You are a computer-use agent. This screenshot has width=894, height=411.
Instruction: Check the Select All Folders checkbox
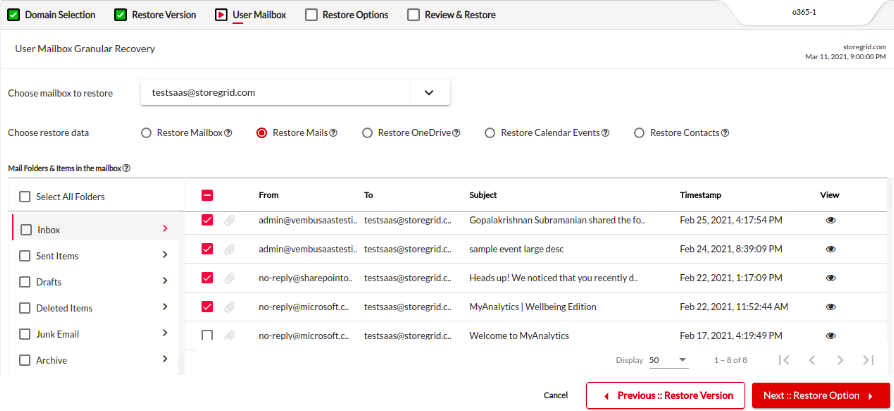[x=25, y=197]
